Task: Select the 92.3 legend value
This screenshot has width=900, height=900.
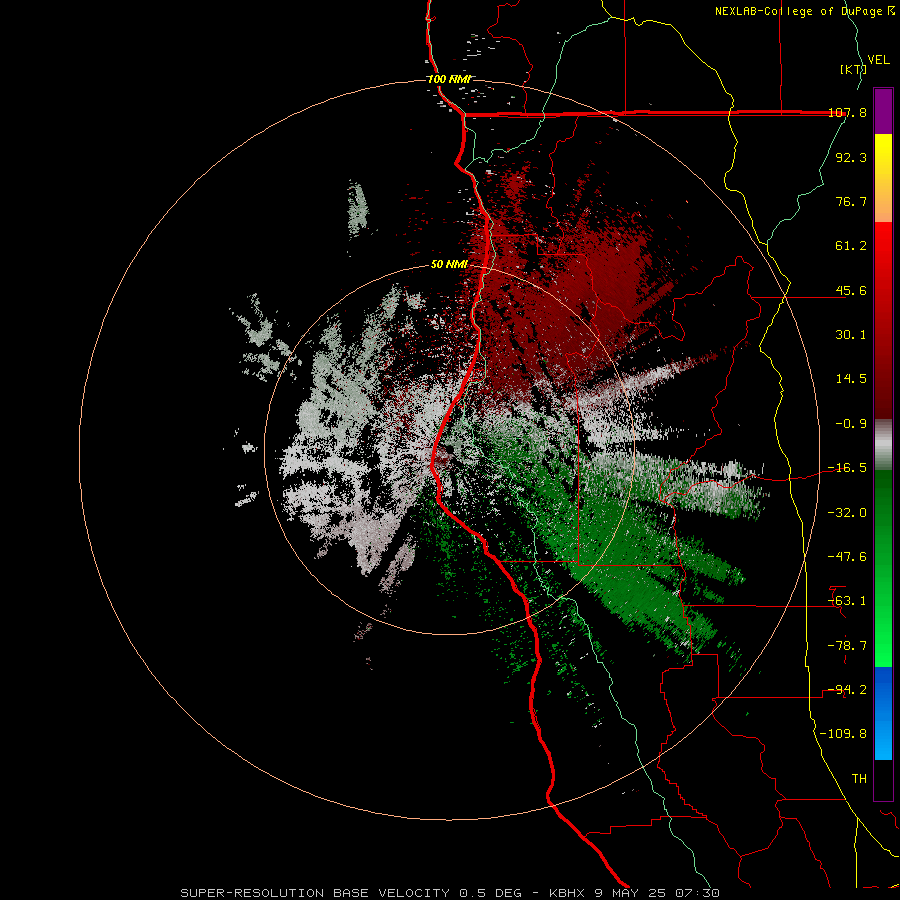Action: coord(851,157)
